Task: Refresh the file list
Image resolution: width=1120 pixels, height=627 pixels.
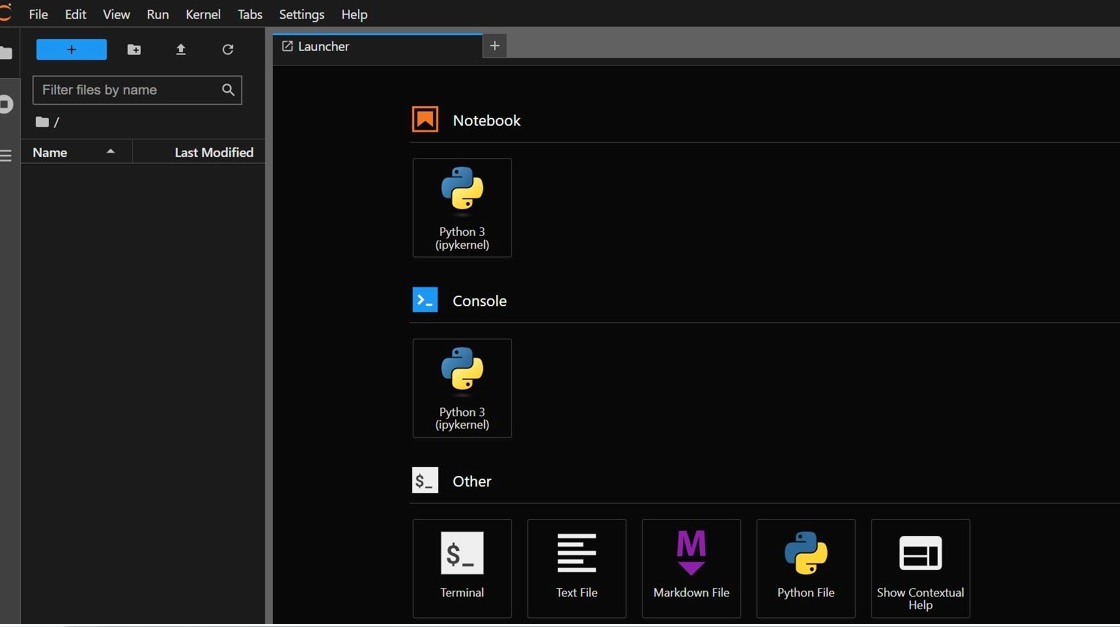Action: coord(228,49)
